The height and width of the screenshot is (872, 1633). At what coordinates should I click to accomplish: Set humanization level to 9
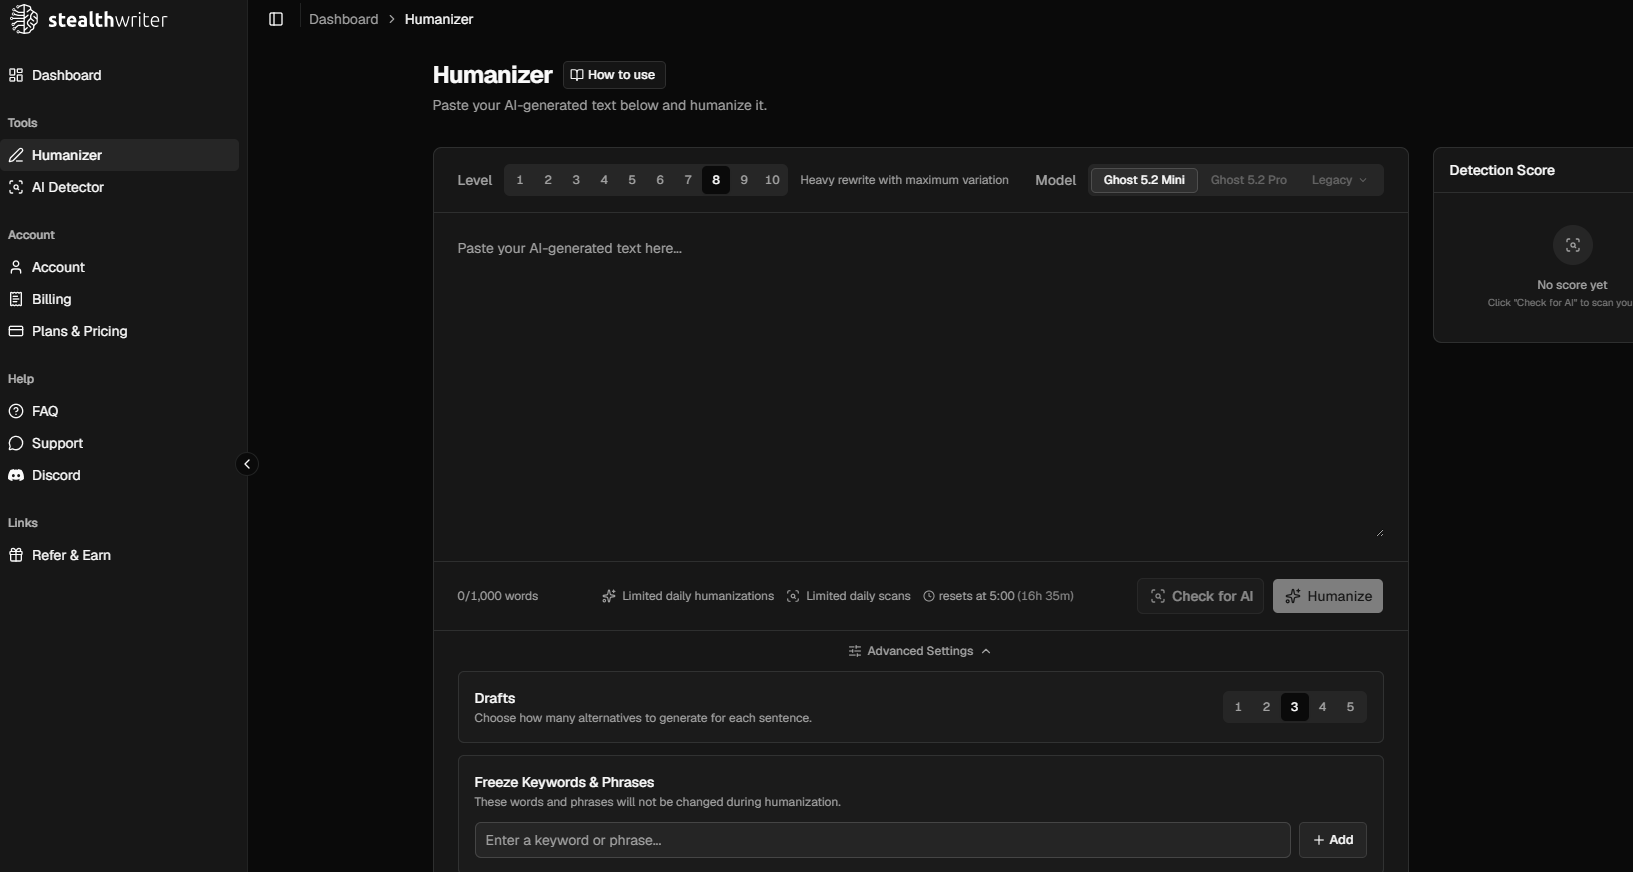[744, 180]
